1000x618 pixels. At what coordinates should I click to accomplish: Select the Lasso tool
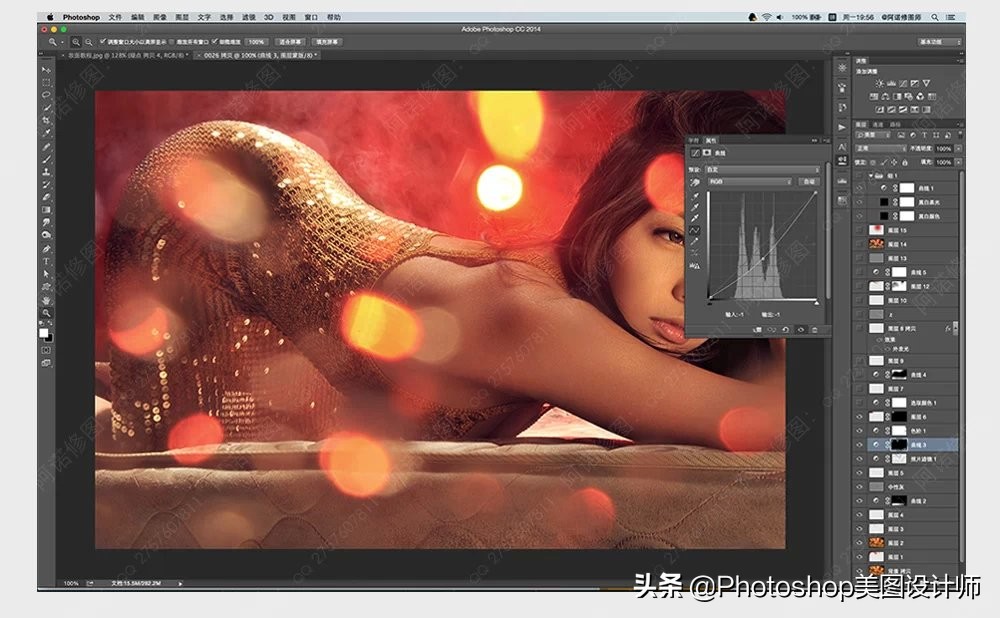click(x=47, y=95)
